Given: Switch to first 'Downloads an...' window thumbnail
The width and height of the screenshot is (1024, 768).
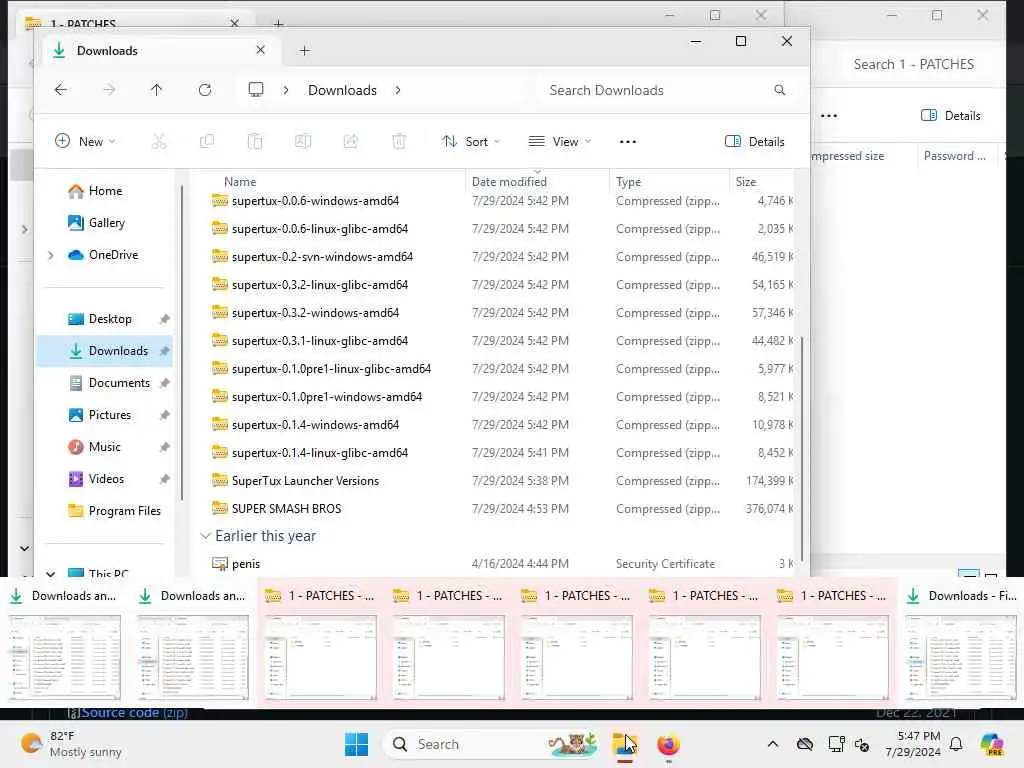Looking at the screenshot, I should coord(64,644).
